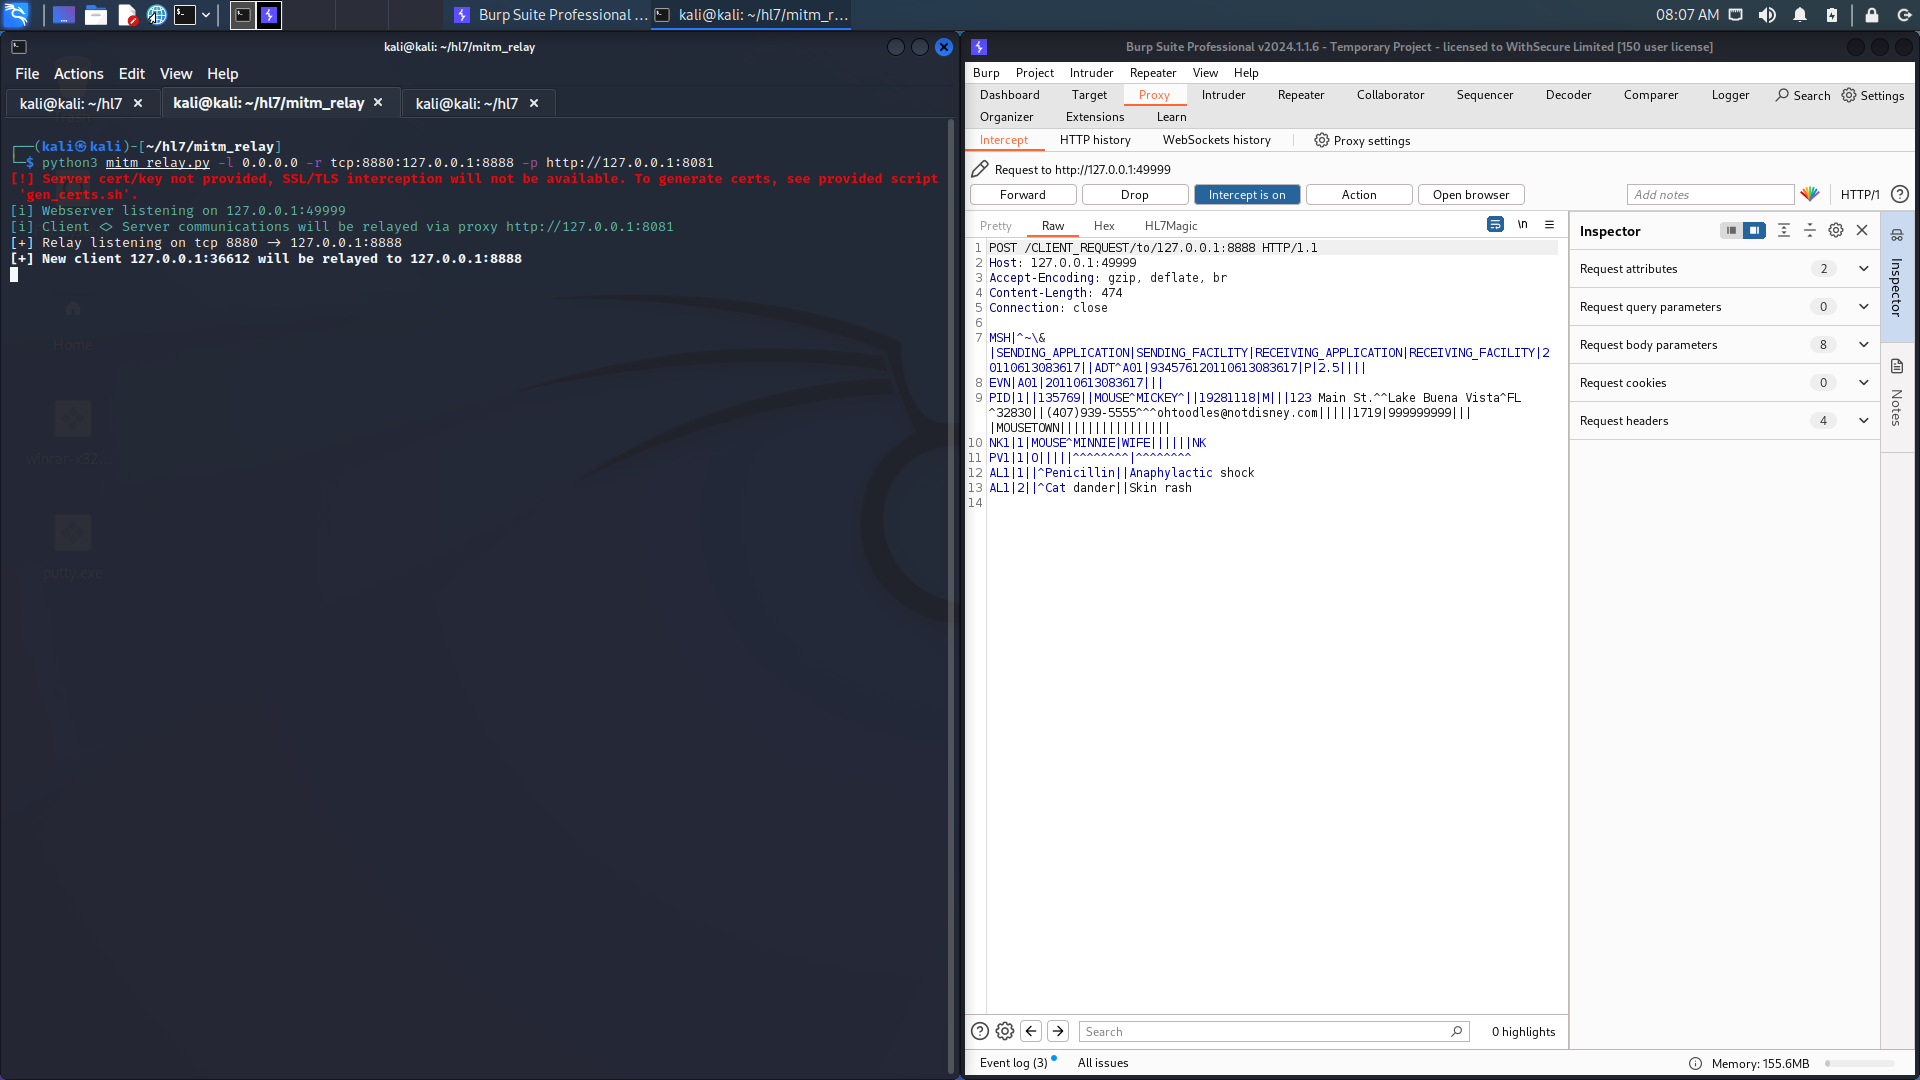Click the help icon beside the bottom search bar
Viewport: 1920px width, 1080px height.
pyautogui.click(x=979, y=1031)
